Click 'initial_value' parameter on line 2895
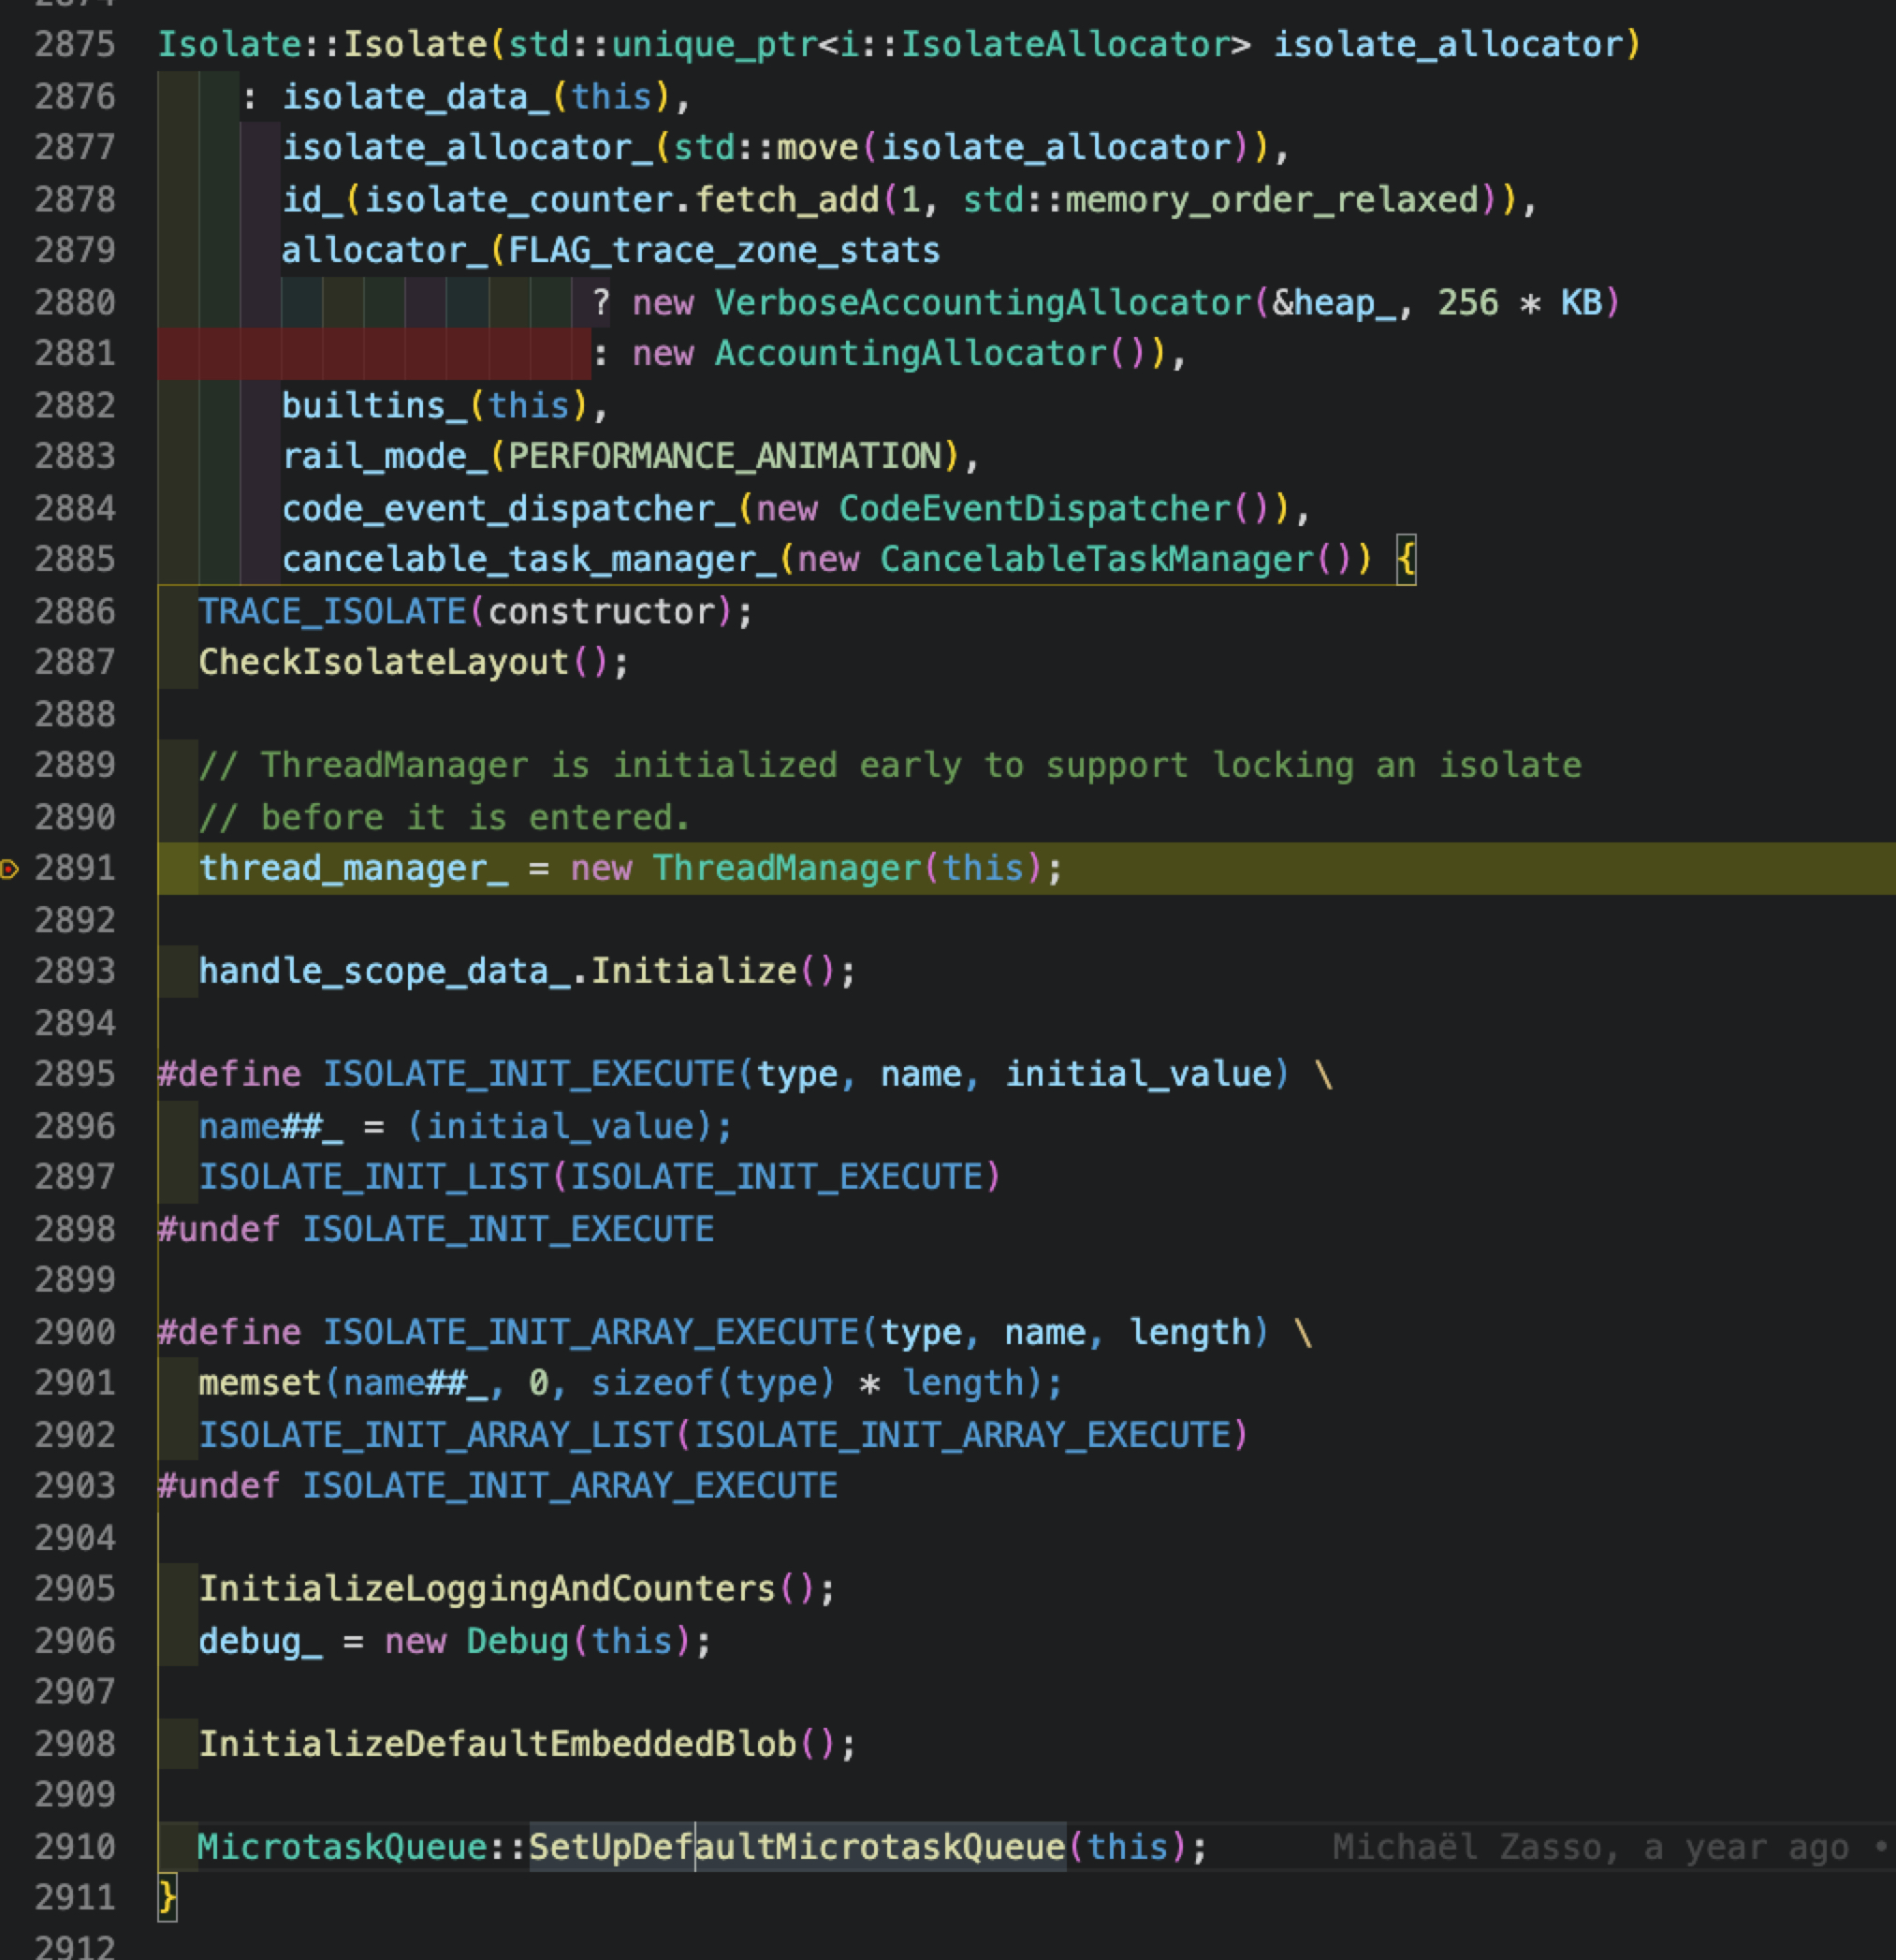Viewport: 1896px width, 1960px height. tap(1138, 1074)
